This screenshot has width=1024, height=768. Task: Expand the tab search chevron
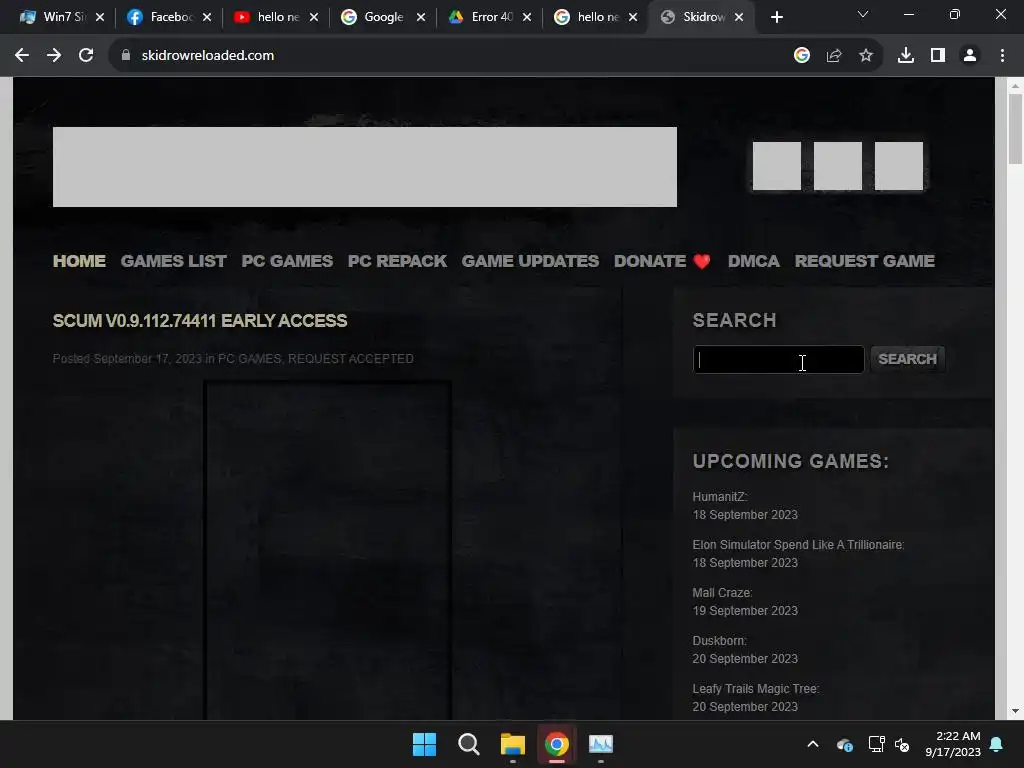[x=863, y=14]
